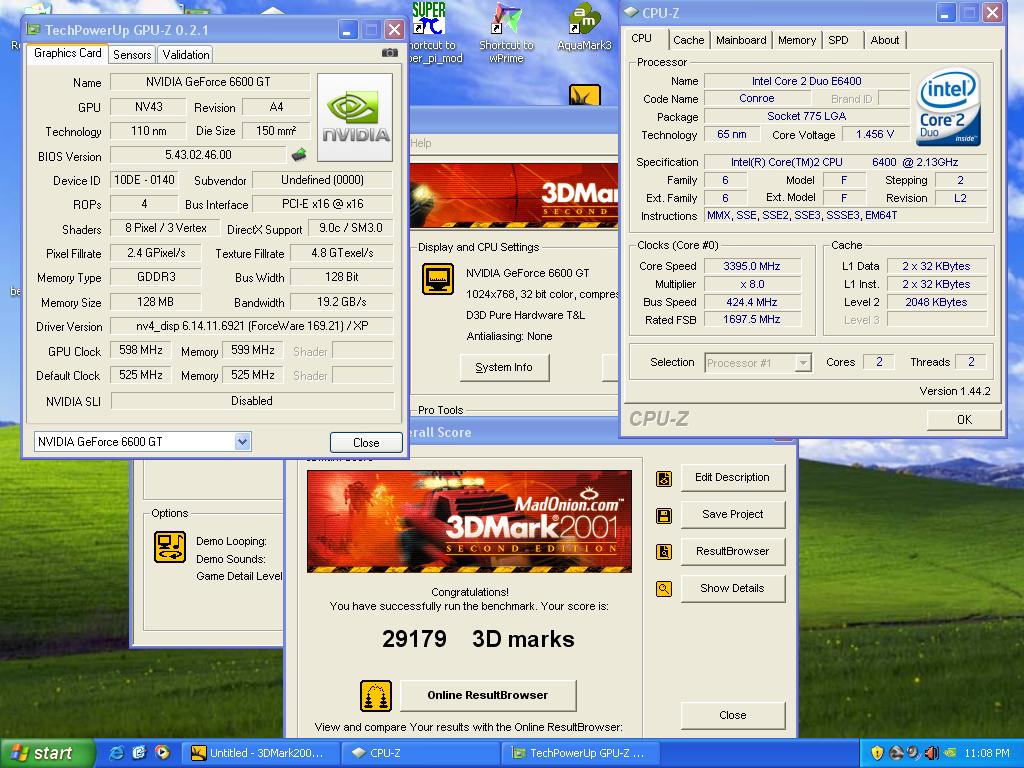The width and height of the screenshot is (1024, 768).
Task: Click the Rated FSB value 1697.5 MHz
Action: pyautogui.click(x=752, y=319)
